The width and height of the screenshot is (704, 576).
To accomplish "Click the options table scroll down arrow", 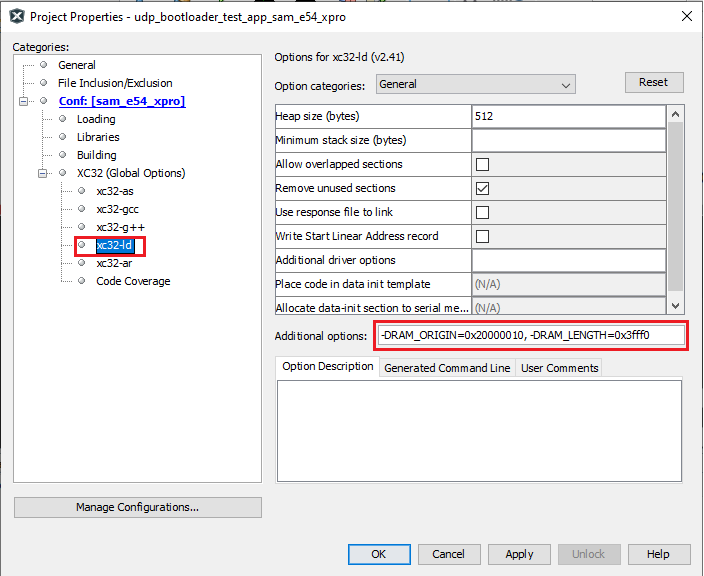I will (675, 306).
